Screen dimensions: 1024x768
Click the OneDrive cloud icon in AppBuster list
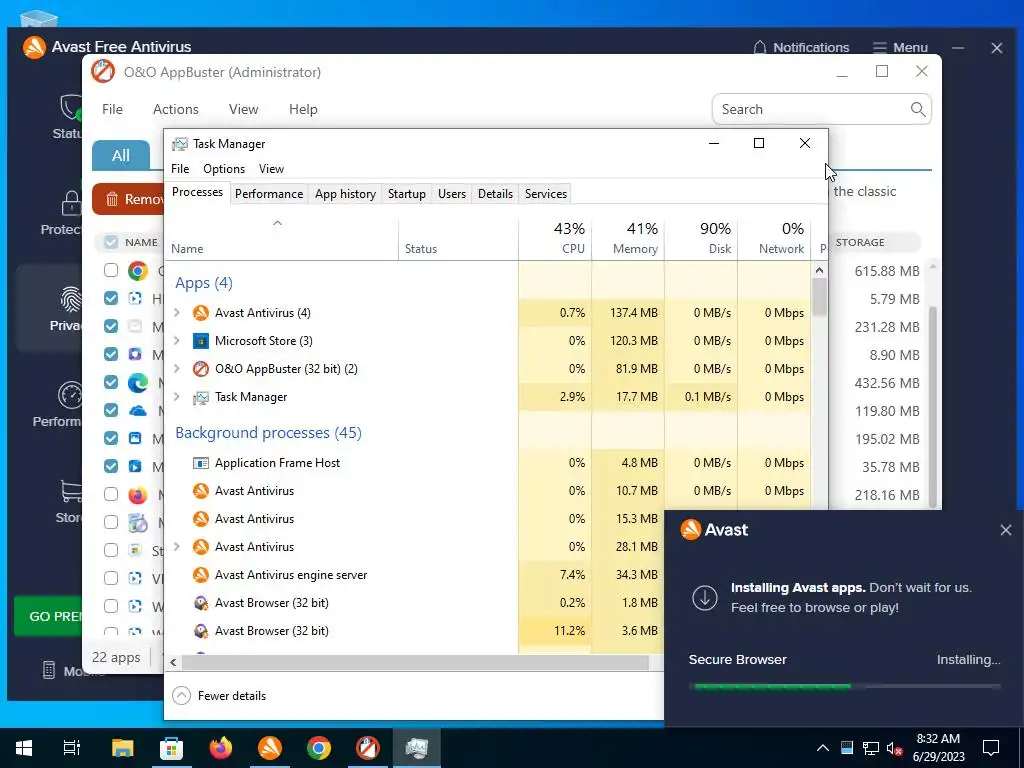coord(137,411)
